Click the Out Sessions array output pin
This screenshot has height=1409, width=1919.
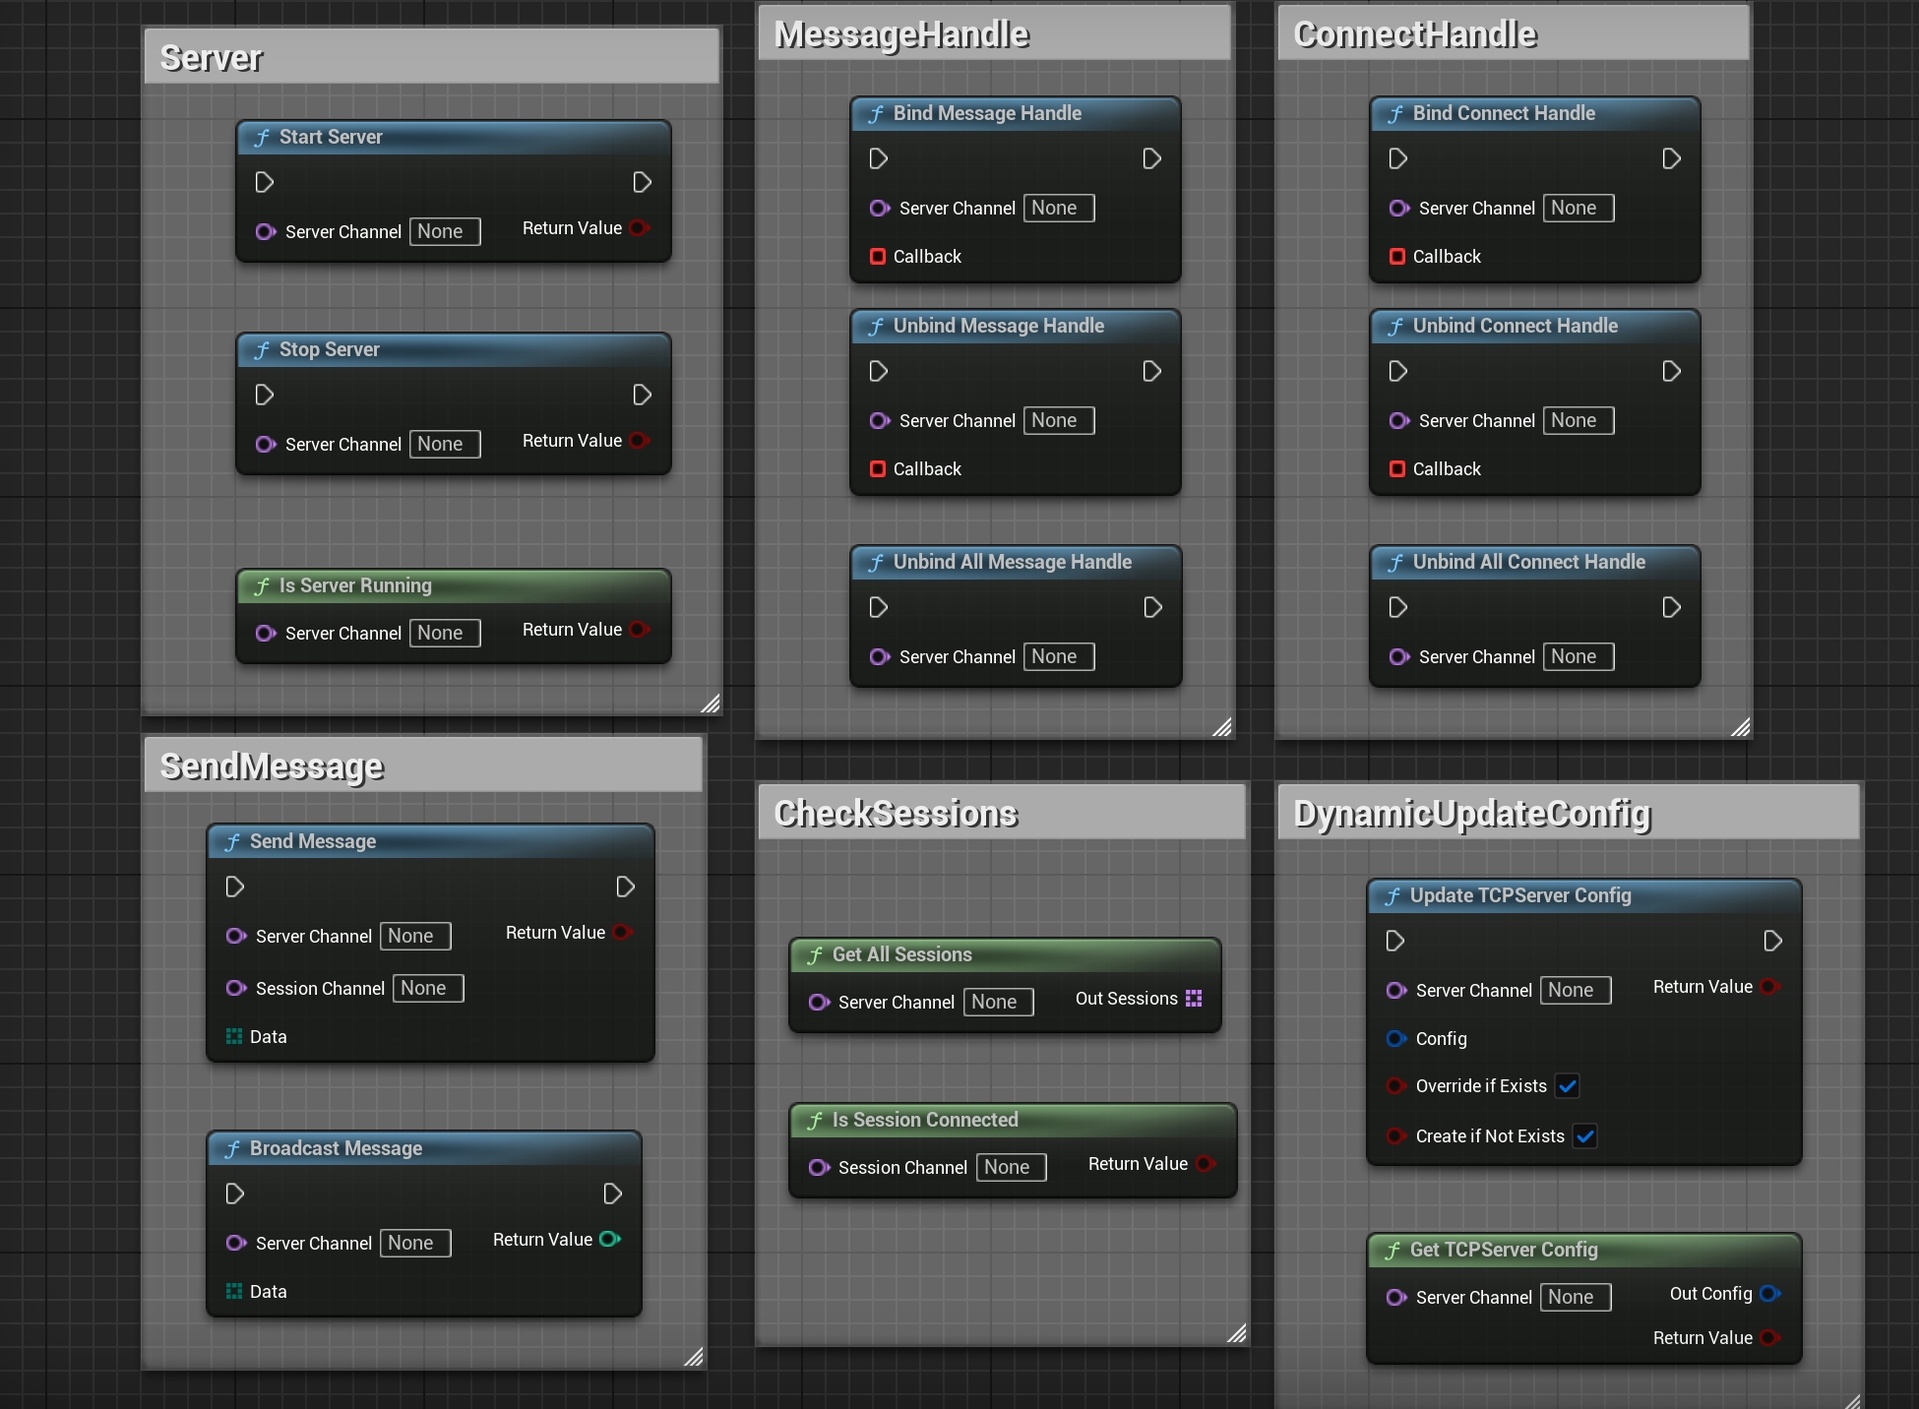(1193, 998)
